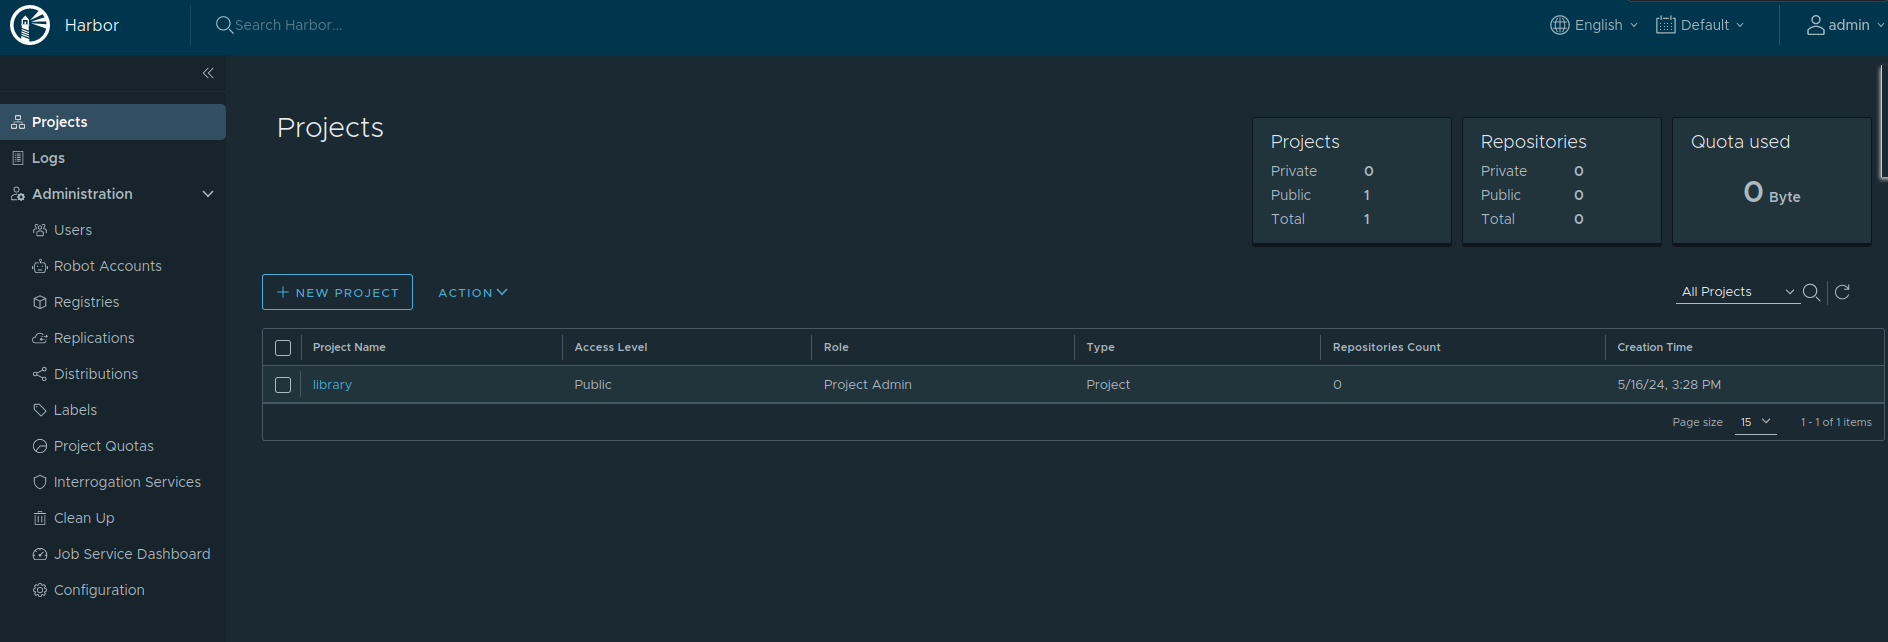Click the globe language icon
This screenshot has width=1888, height=642.
pyautogui.click(x=1559, y=25)
